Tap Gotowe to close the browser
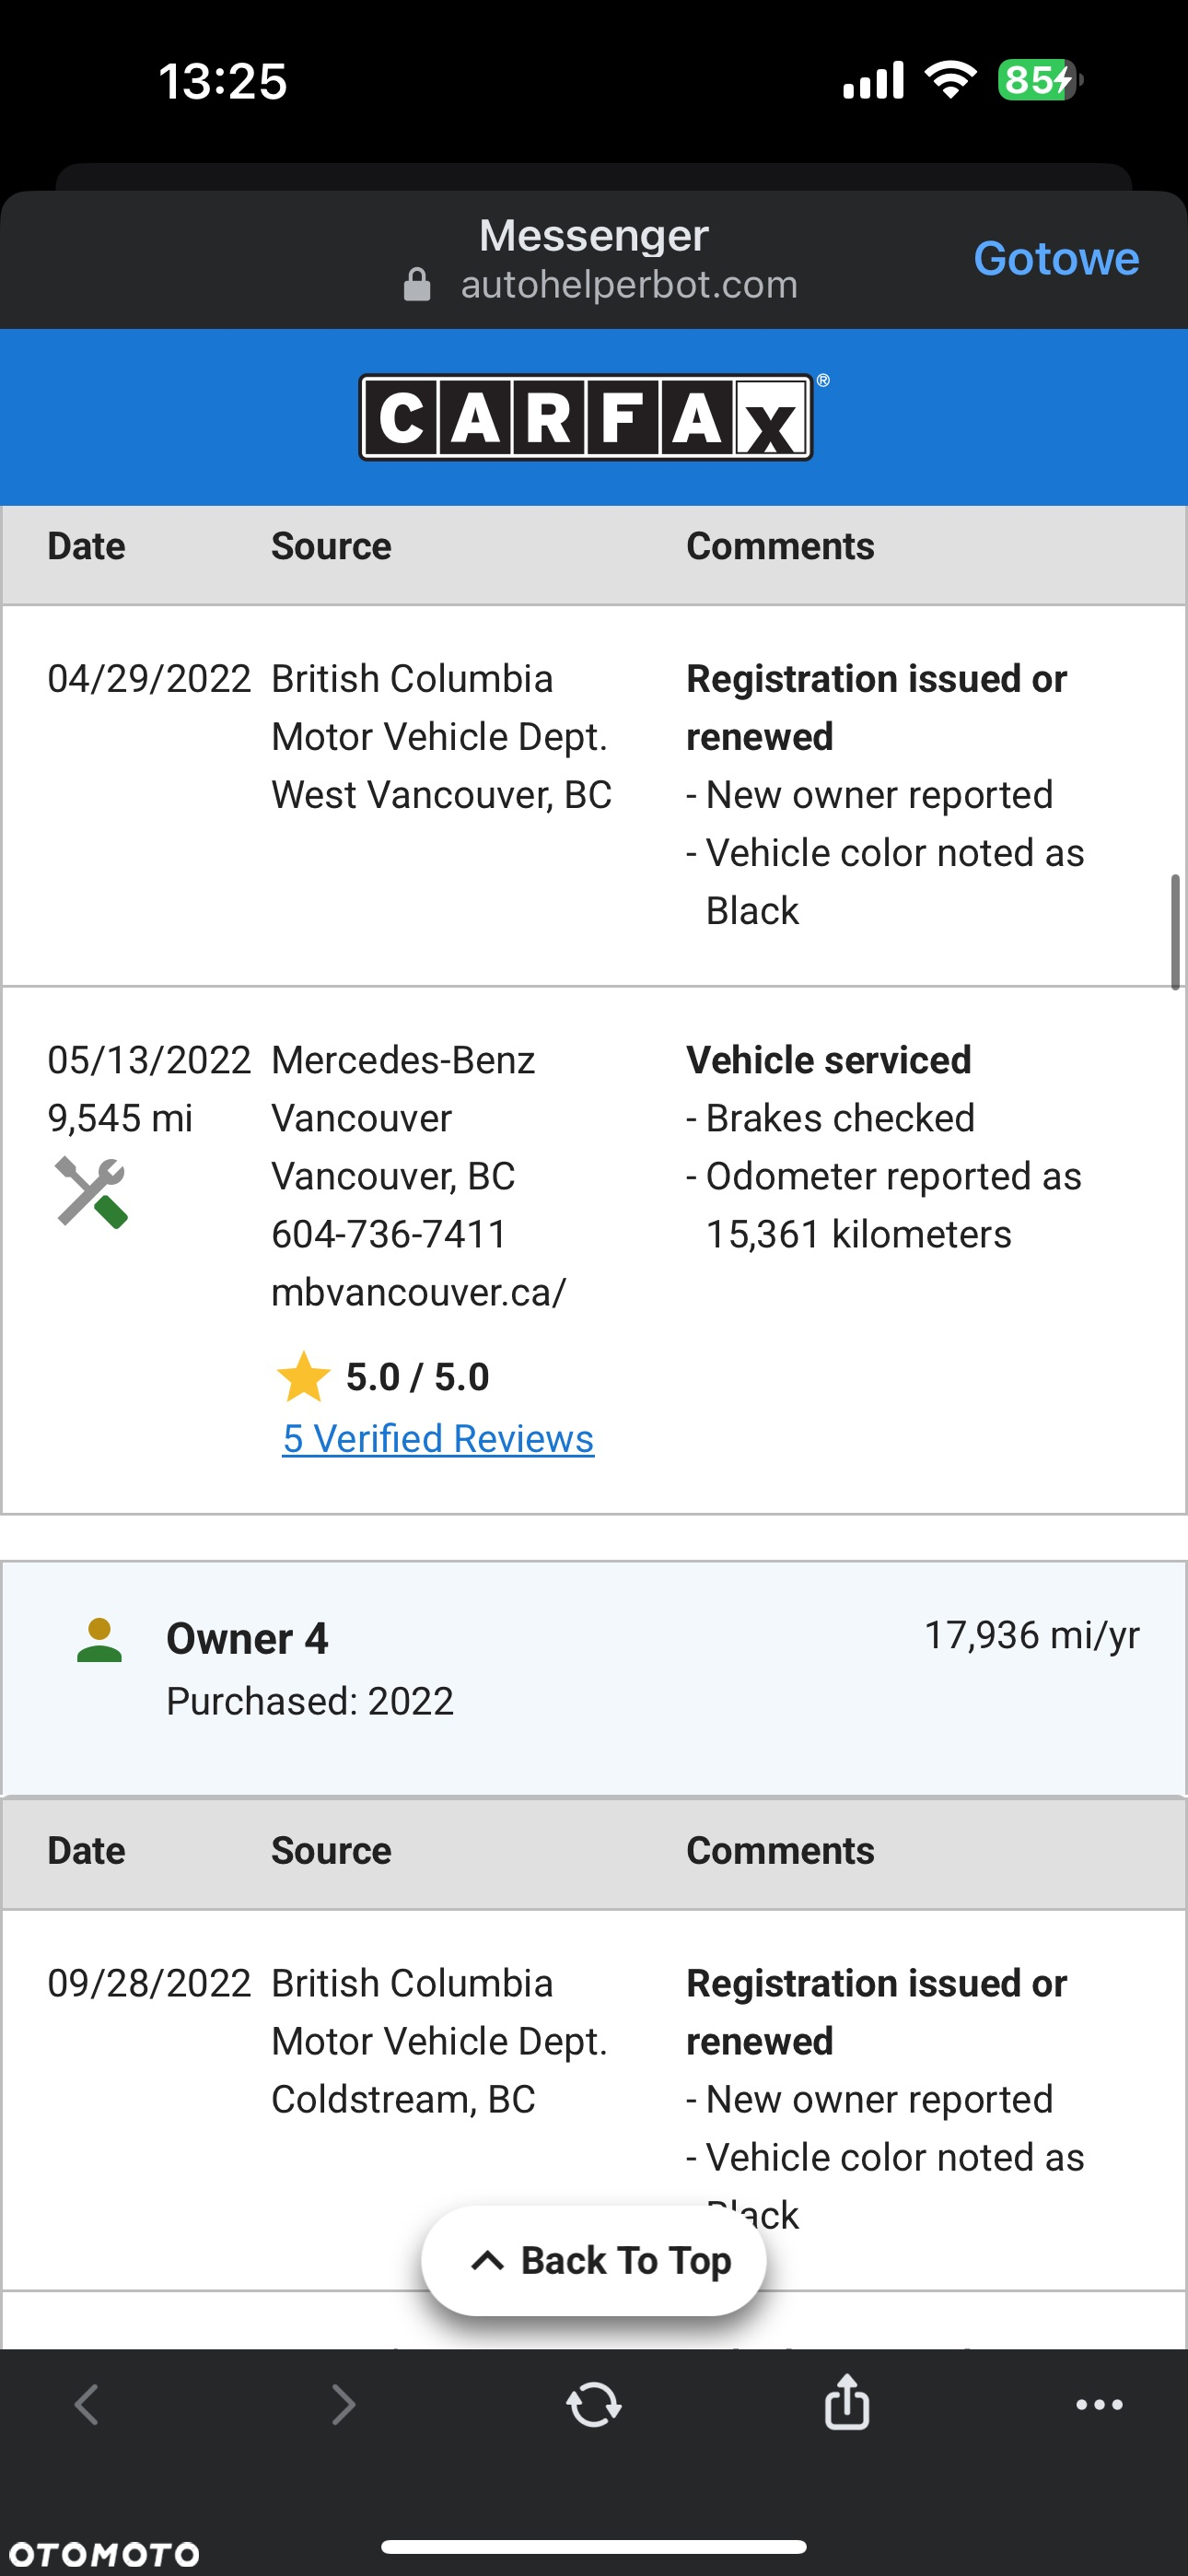The image size is (1188, 2576). tap(1056, 258)
